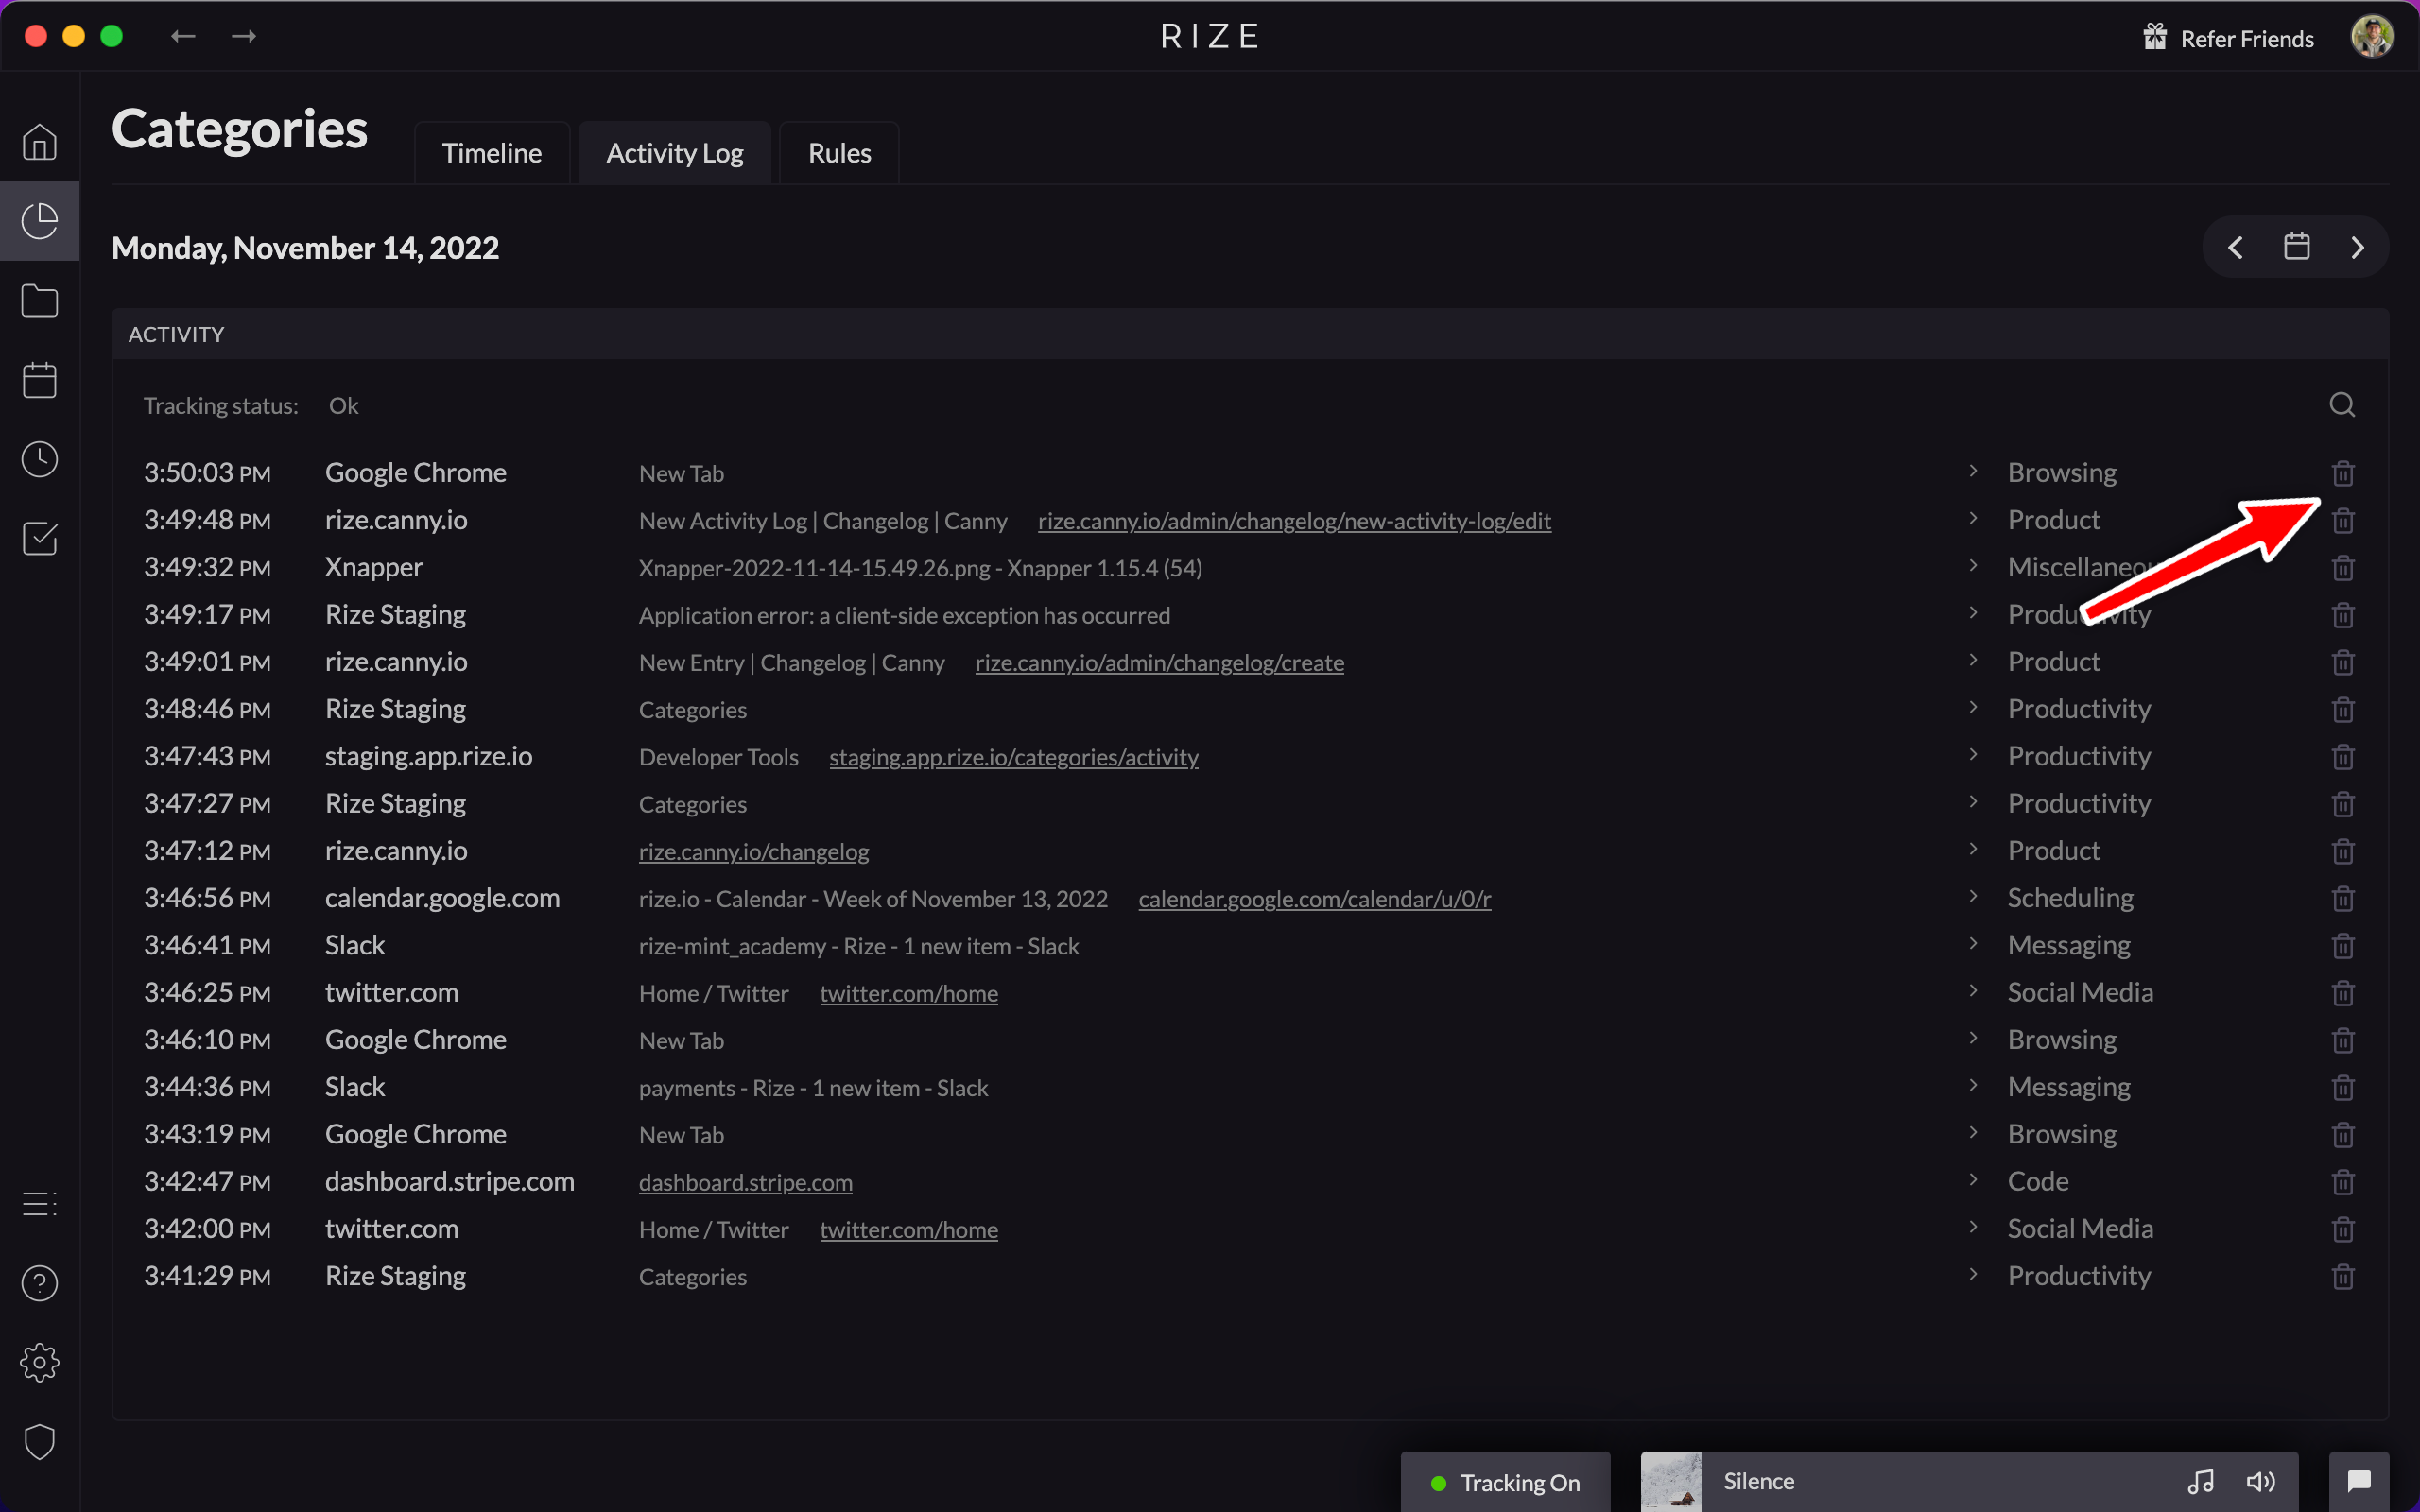Viewport: 2420px width, 1512px height.
Task: Expand category chevron for 3:41:29 PM Productivity
Action: 1973,1274
